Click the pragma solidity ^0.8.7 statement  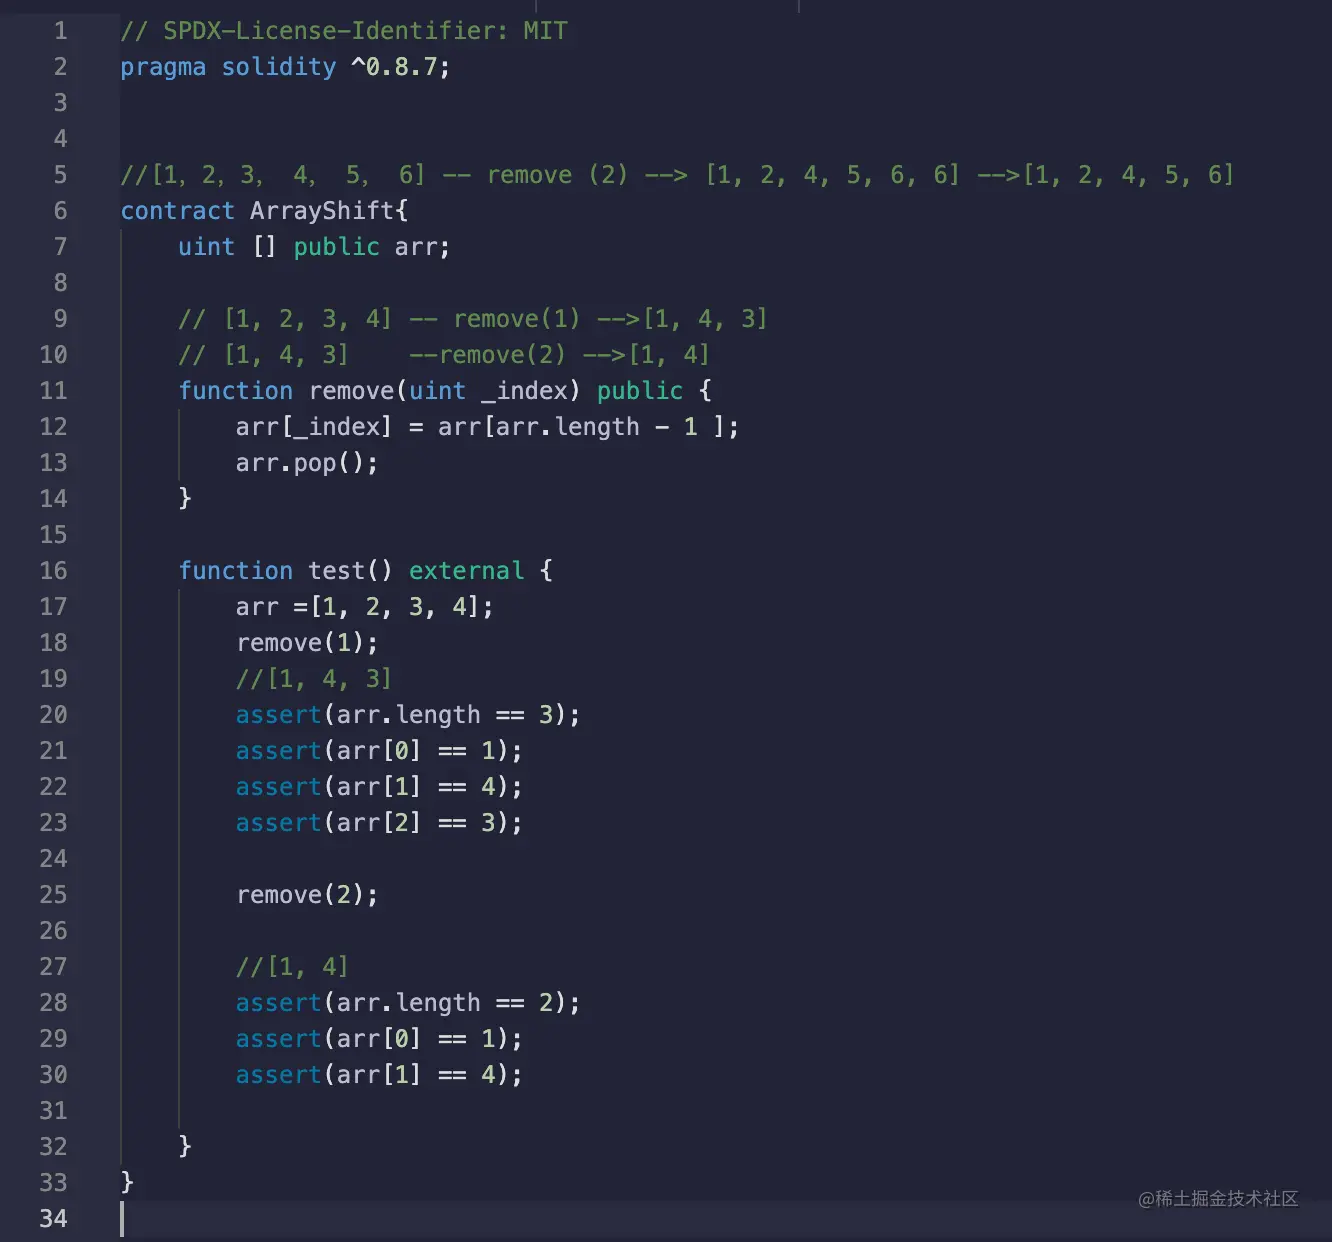[285, 67]
